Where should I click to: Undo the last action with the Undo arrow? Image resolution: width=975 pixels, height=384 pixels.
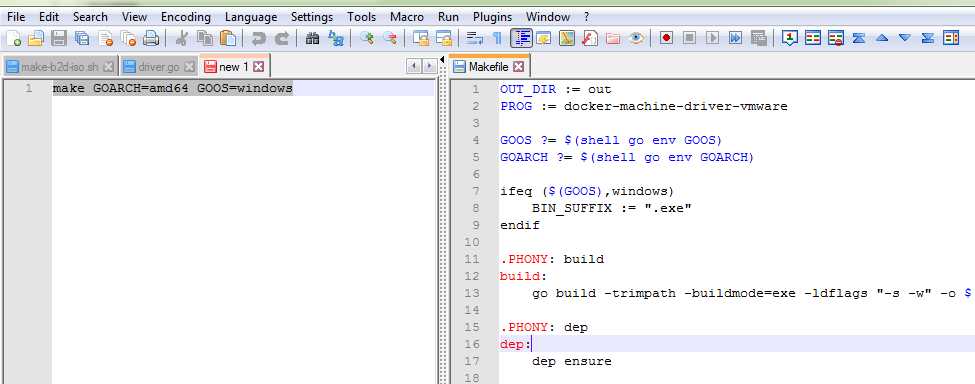(259, 39)
